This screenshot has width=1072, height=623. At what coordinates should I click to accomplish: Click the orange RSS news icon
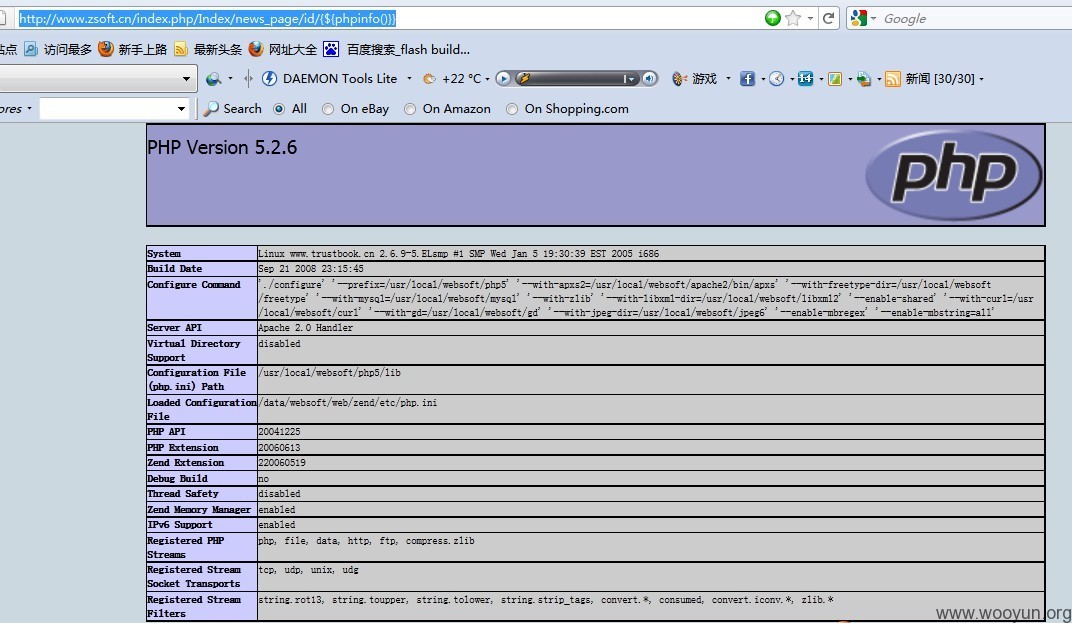click(x=892, y=79)
